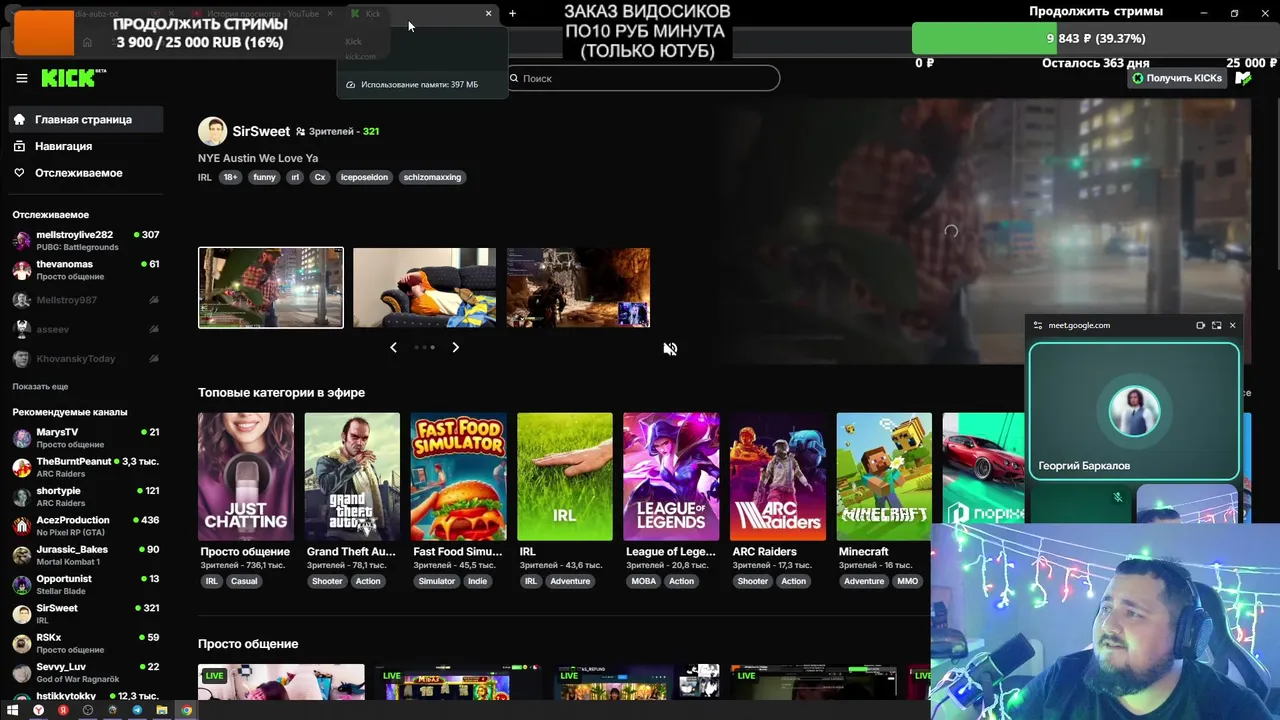The height and width of the screenshot is (720, 1280).
Task: Open Главная страница in sidebar
Action: (86, 119)
